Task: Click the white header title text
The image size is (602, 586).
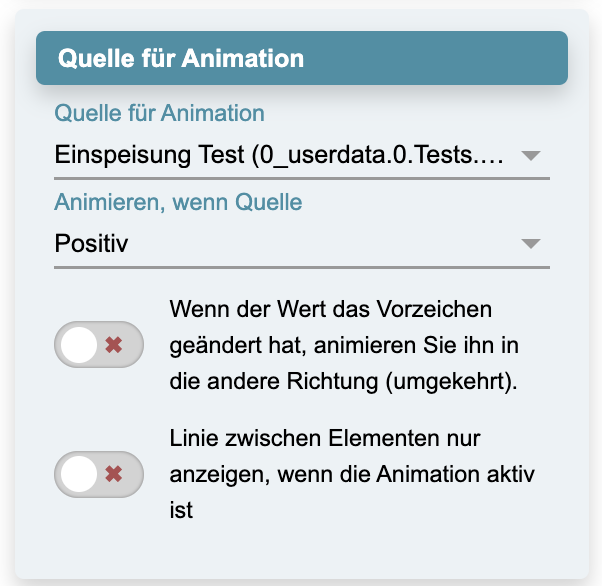Action: [x=181, y=58]
